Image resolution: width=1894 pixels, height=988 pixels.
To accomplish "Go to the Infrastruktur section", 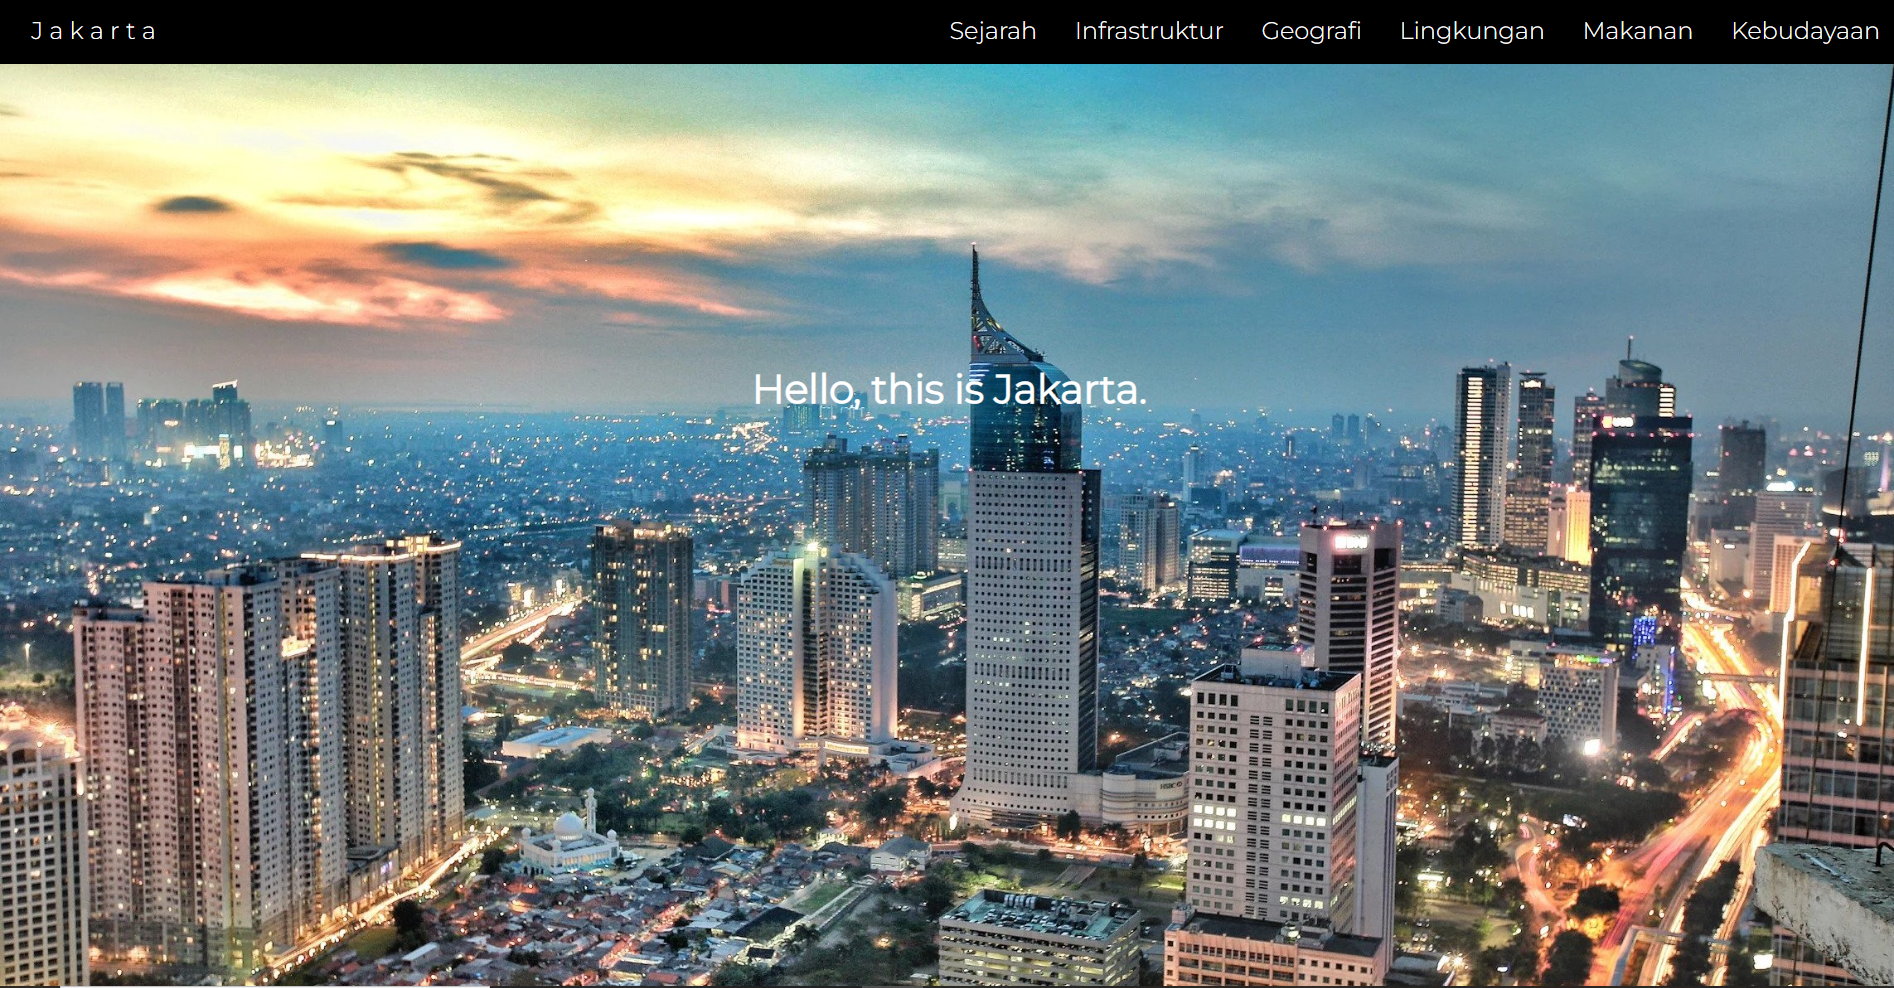I will (1149, 31).
